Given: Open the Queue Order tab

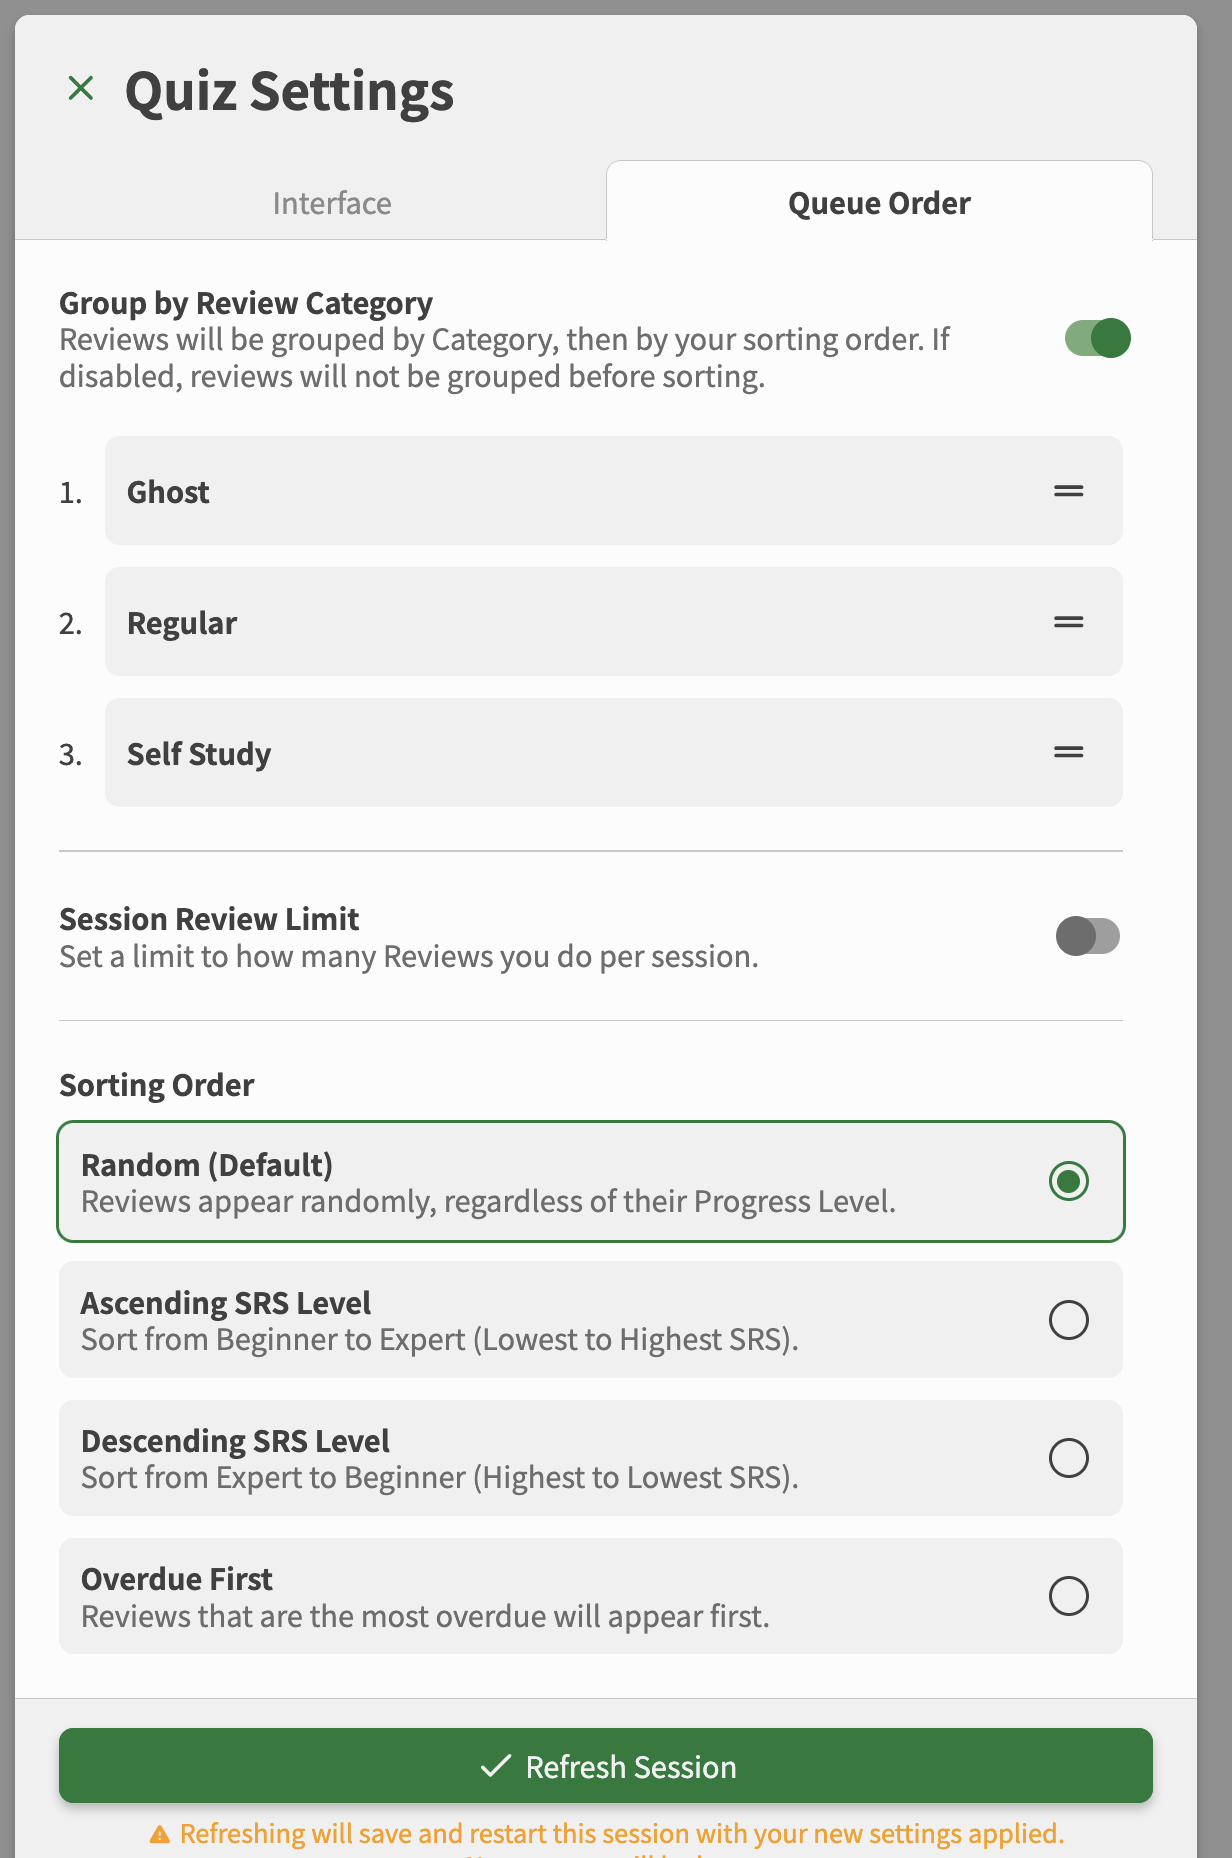Looking at the screenshot, I should tap(879, 203).
